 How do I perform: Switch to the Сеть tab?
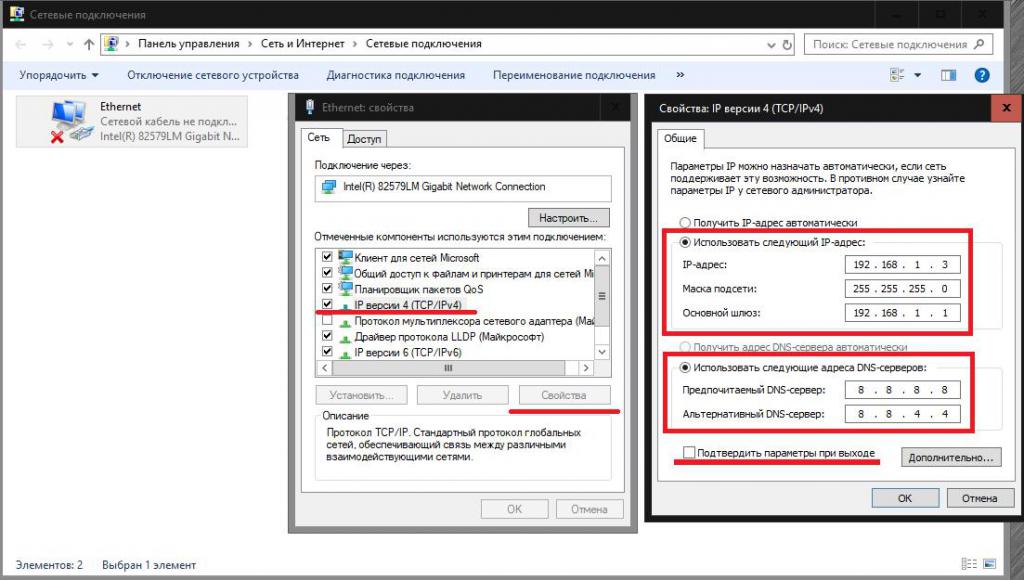tap(319, 137)
